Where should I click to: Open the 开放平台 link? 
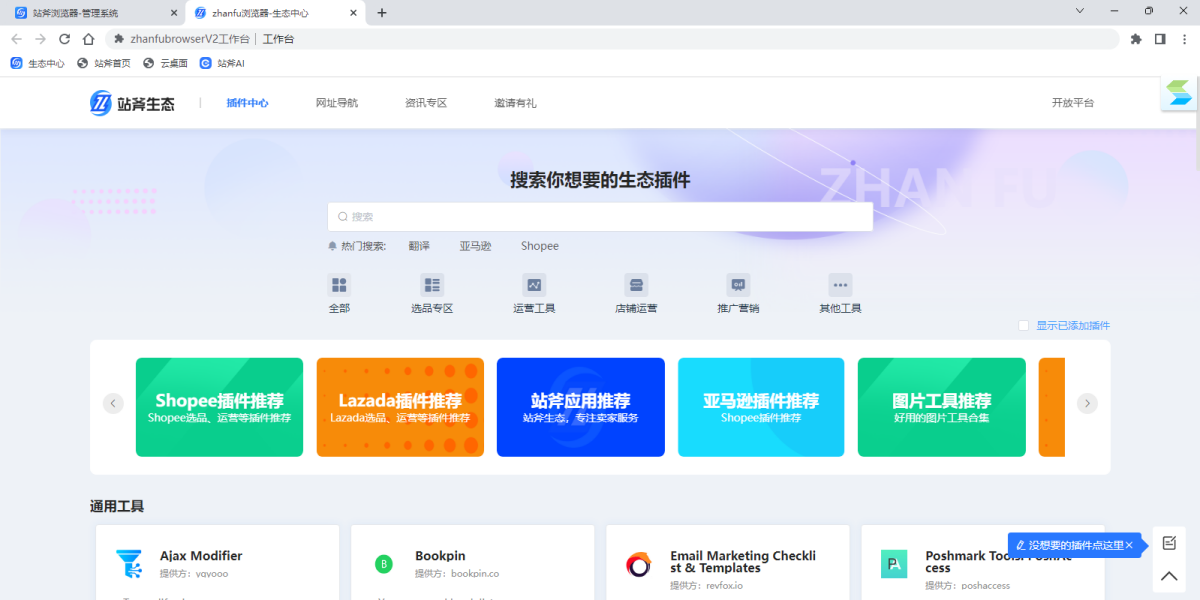[x=1074, y=103]
